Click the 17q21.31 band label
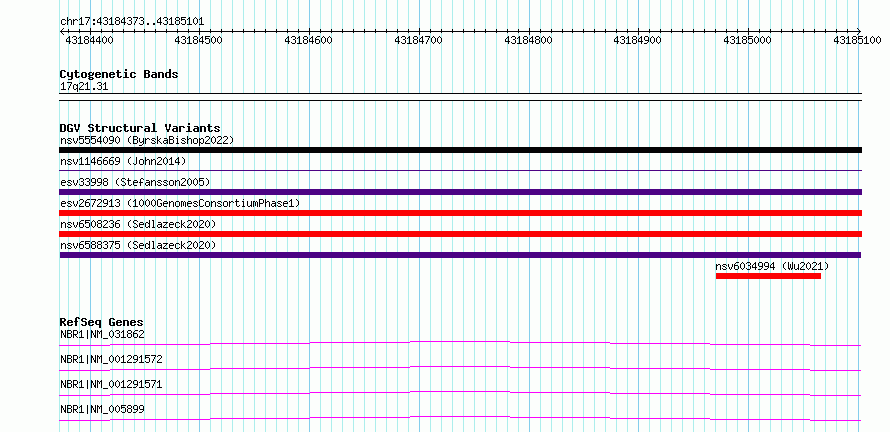The image size is (890, 432). [x=83, y=87]
